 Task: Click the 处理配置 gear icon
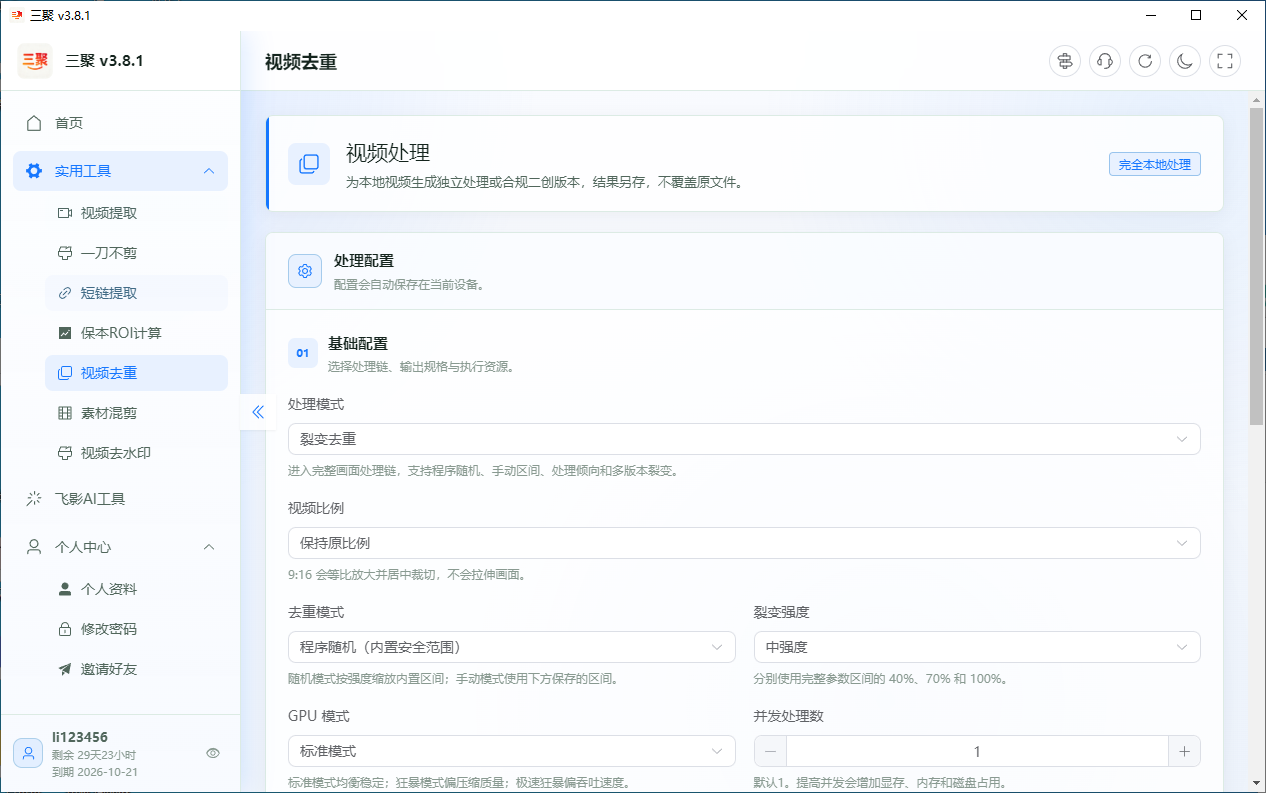coord(305,271)
